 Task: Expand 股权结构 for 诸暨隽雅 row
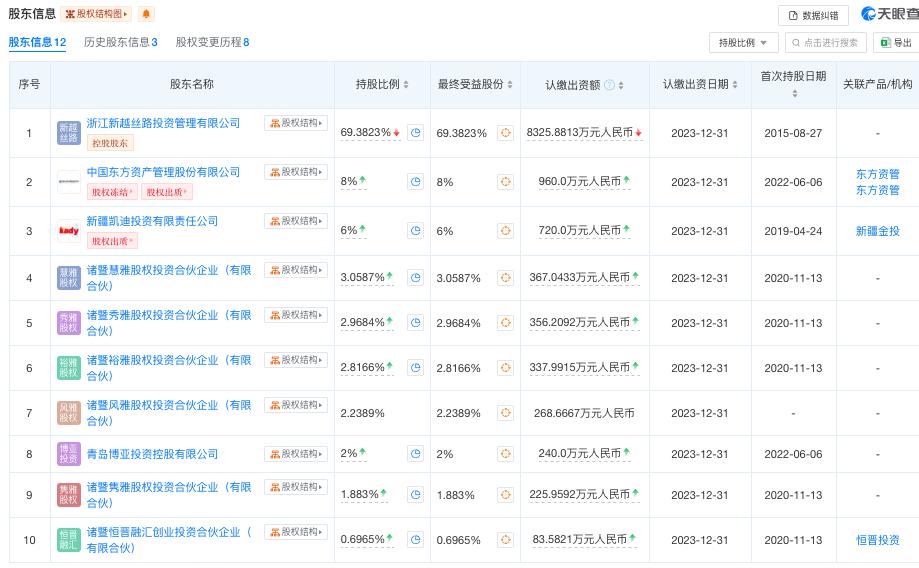coord(296,487)
